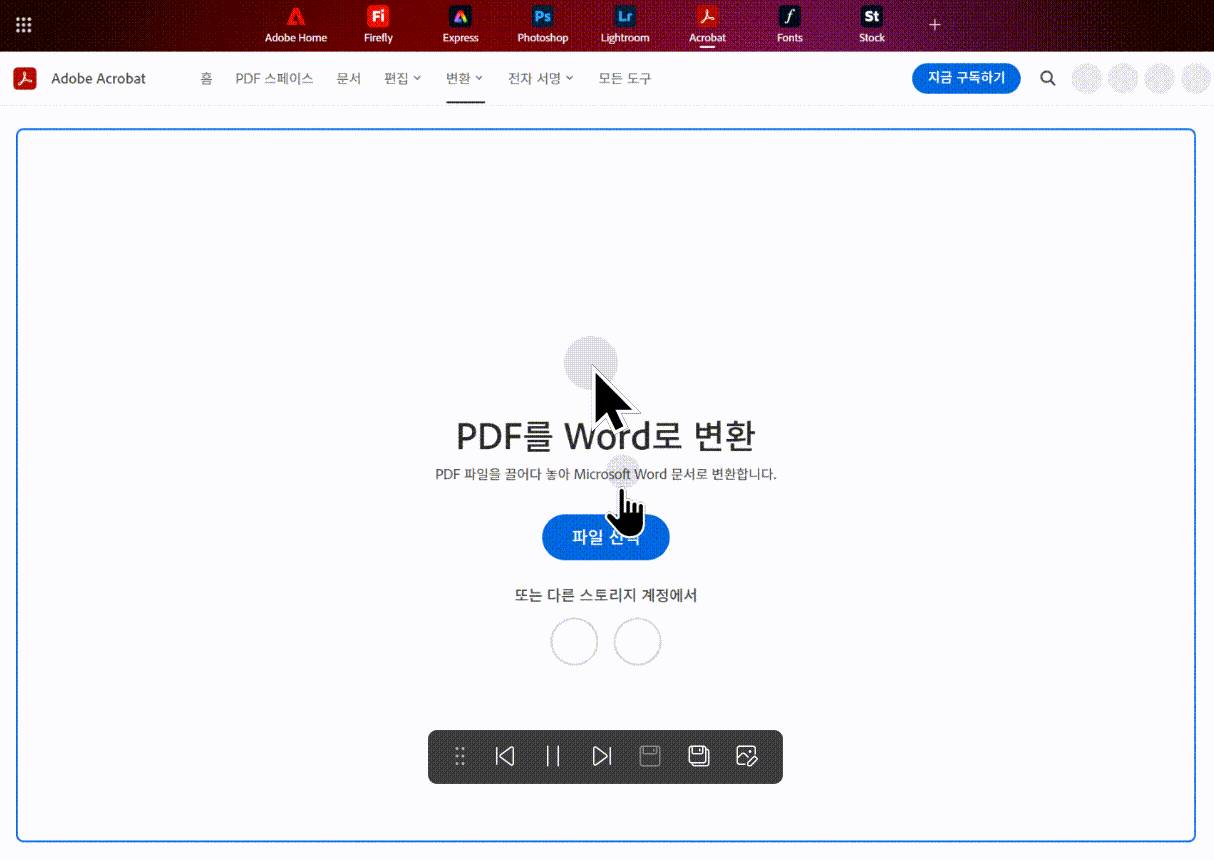Click the dimmed save icon

click(x=650, y=756)
